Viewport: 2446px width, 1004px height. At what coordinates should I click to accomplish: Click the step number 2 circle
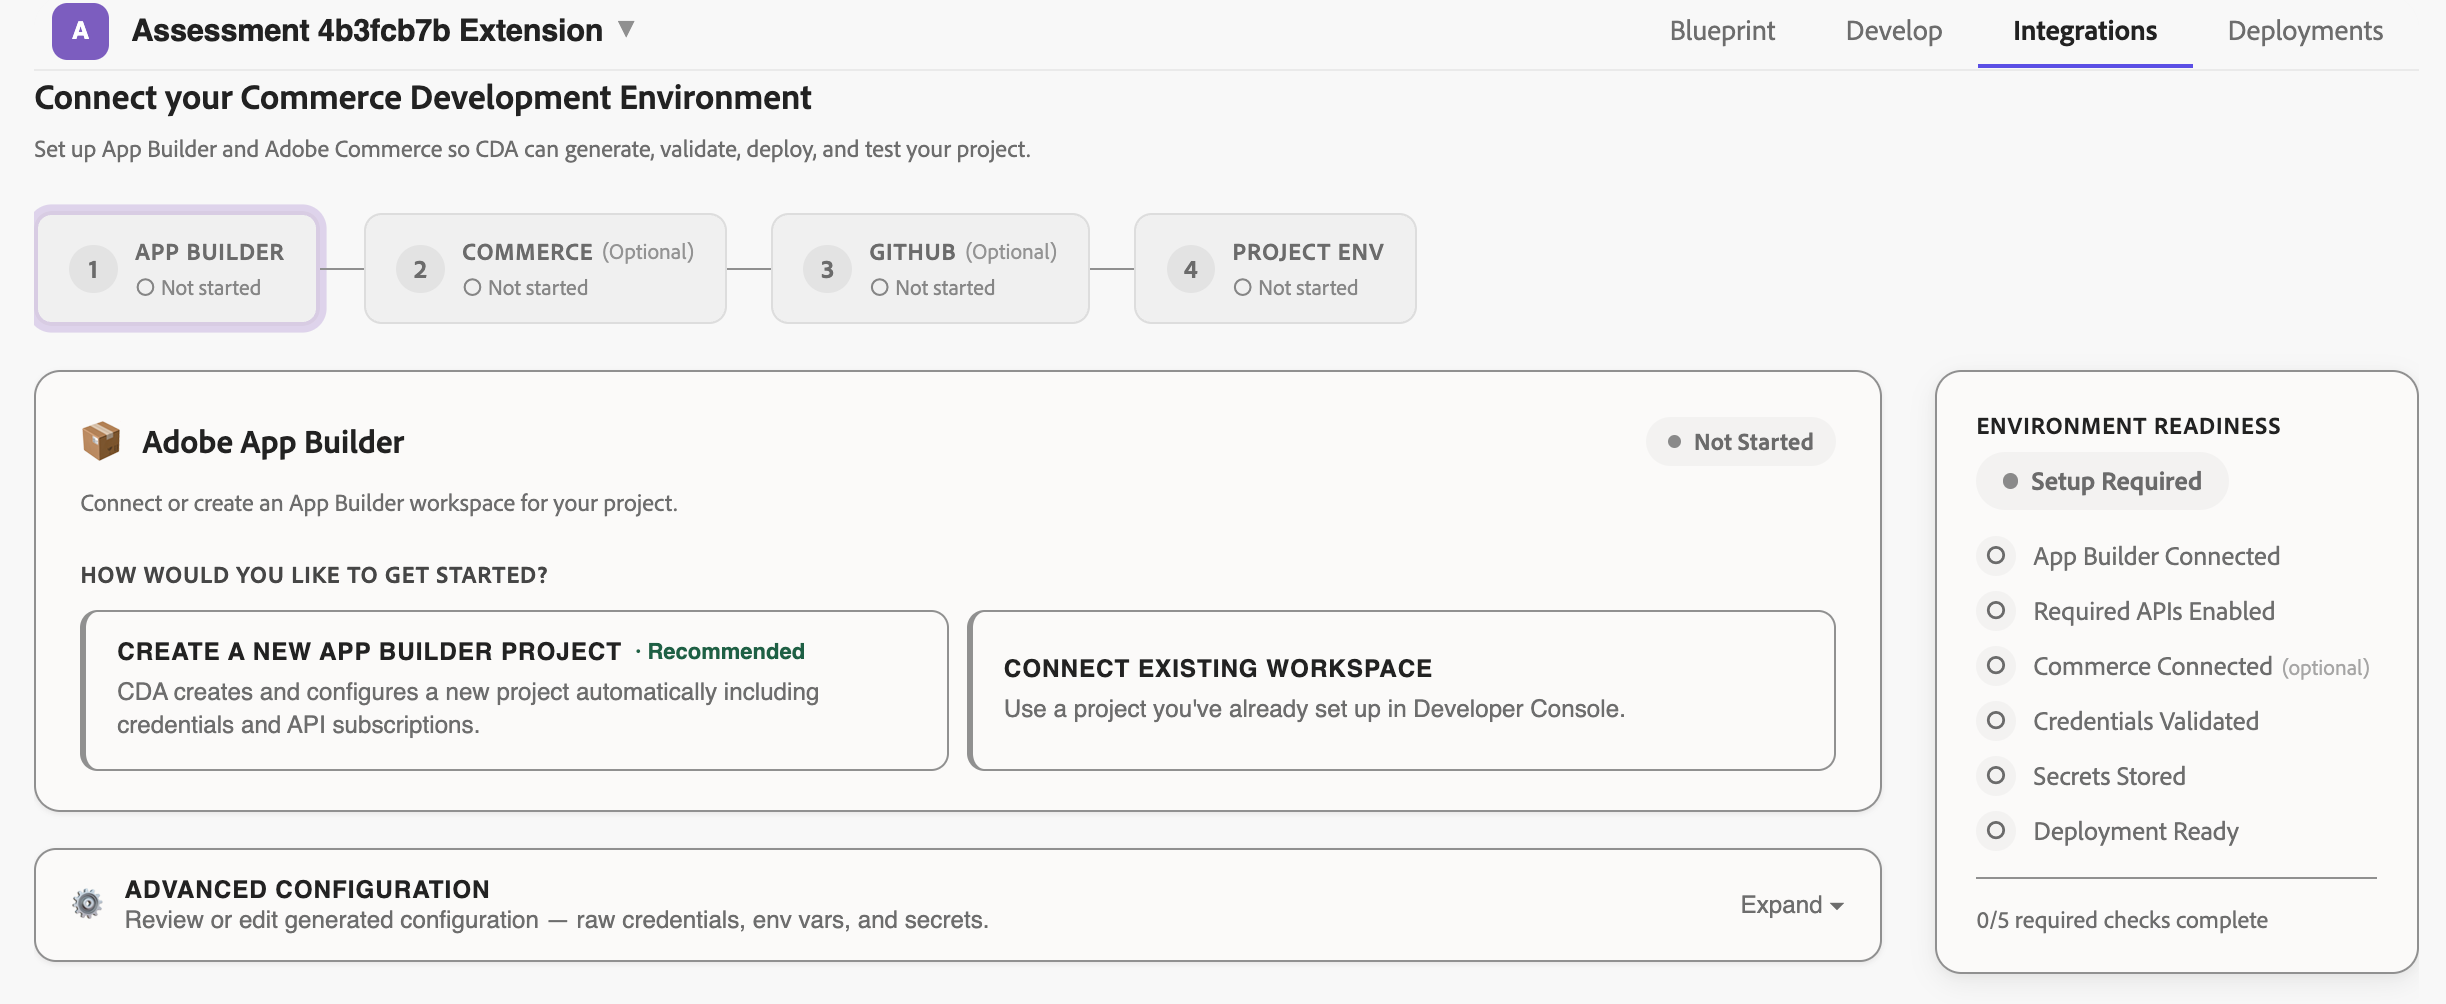point(420,269)
